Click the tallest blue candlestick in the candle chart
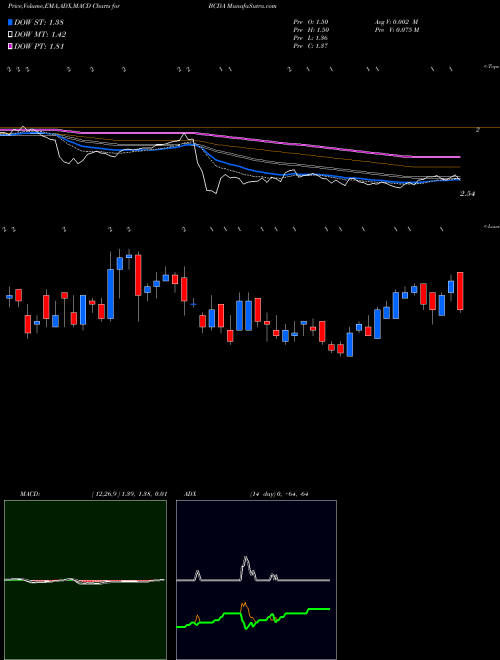This screenshot has width=500, height=660. click(111, 294)
